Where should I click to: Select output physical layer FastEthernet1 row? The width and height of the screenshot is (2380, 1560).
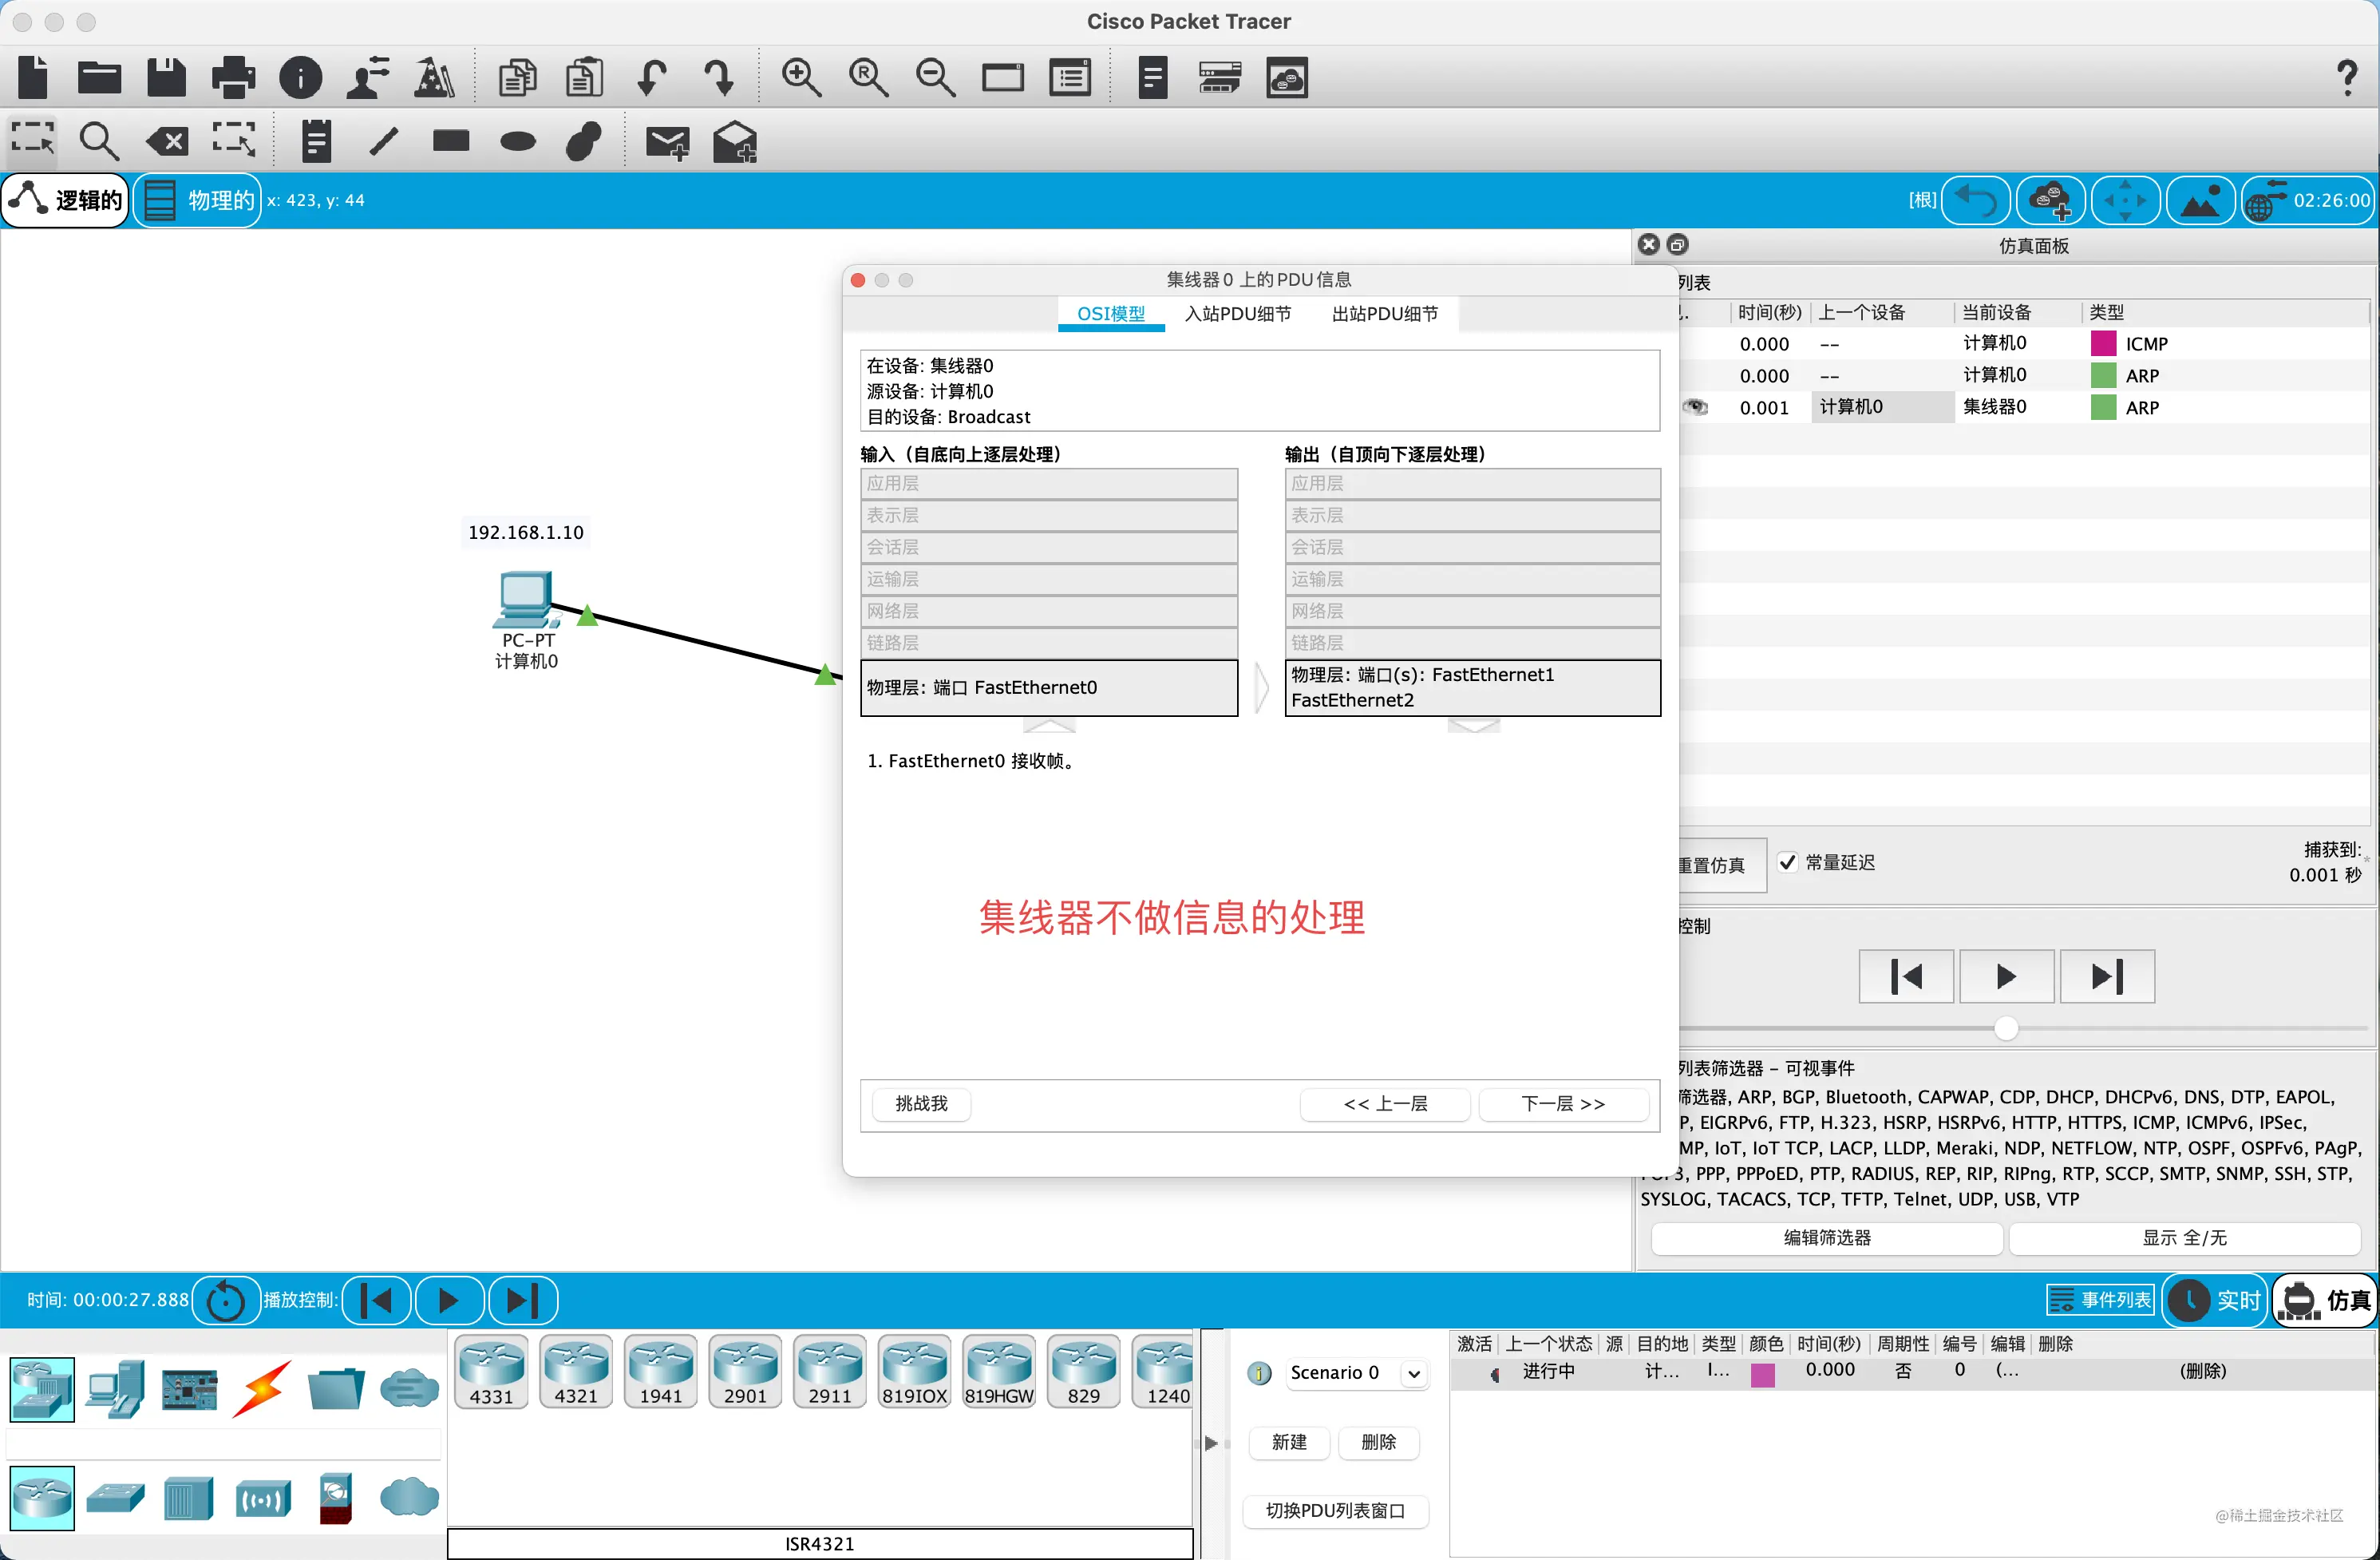click(x=1472, y=687)
